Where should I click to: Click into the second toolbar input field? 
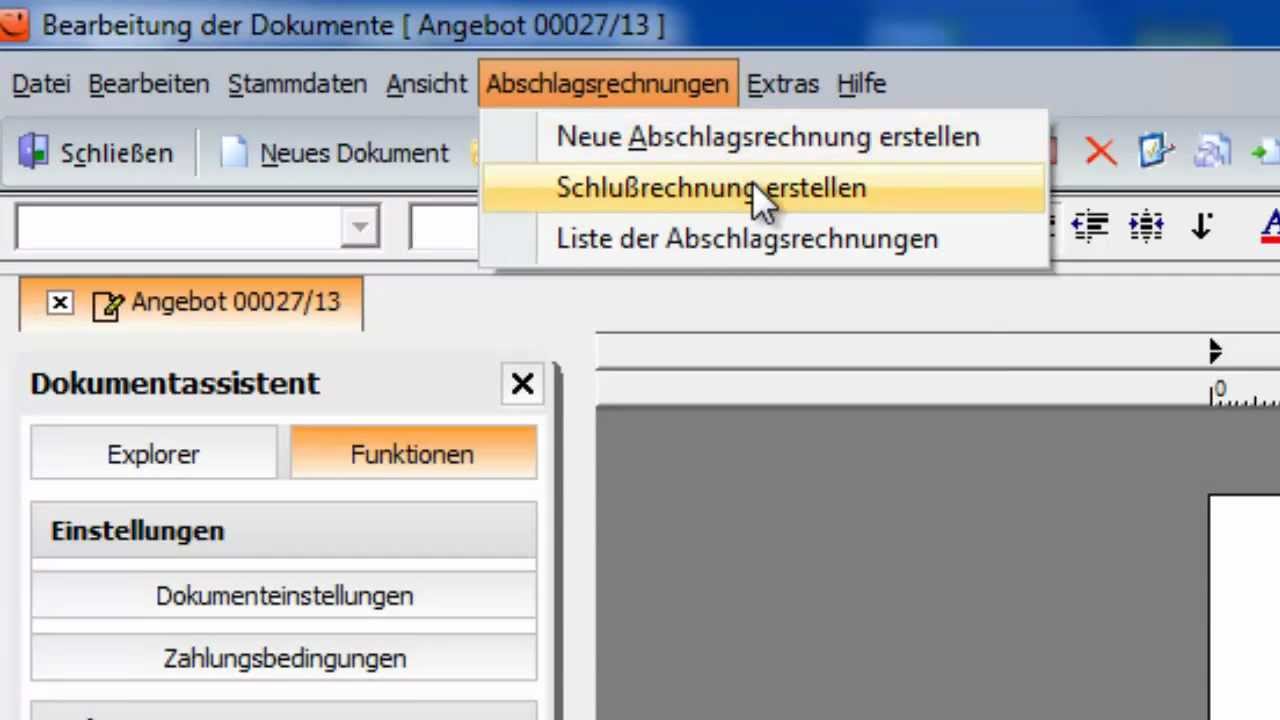pos(444,228)
